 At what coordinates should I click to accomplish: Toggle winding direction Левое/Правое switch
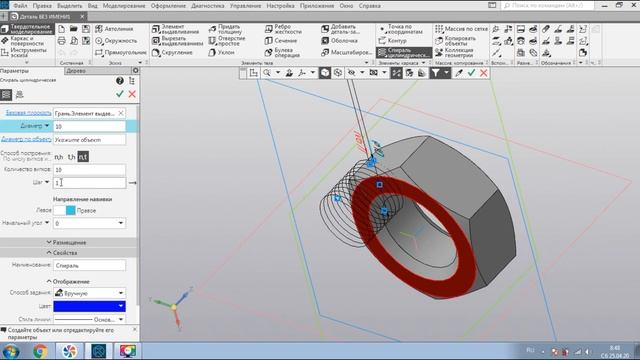pyautogui.click(x=65, y=211)
